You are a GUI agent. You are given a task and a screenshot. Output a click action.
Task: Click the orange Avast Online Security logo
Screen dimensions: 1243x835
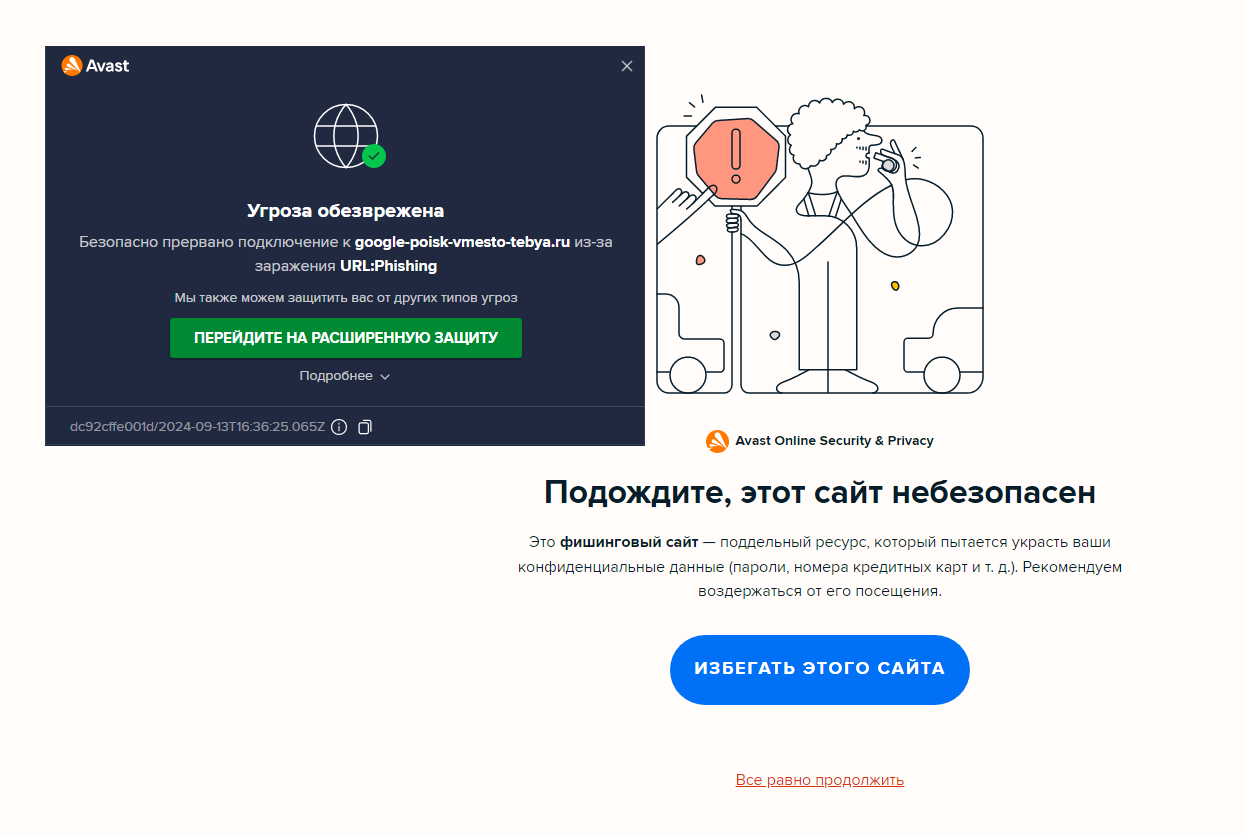717,441
